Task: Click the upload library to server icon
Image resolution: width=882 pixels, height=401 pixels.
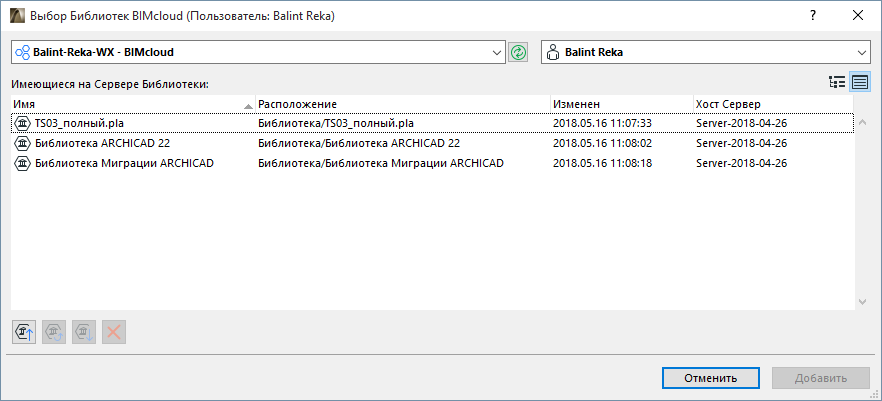Action: tap(24, 332)
